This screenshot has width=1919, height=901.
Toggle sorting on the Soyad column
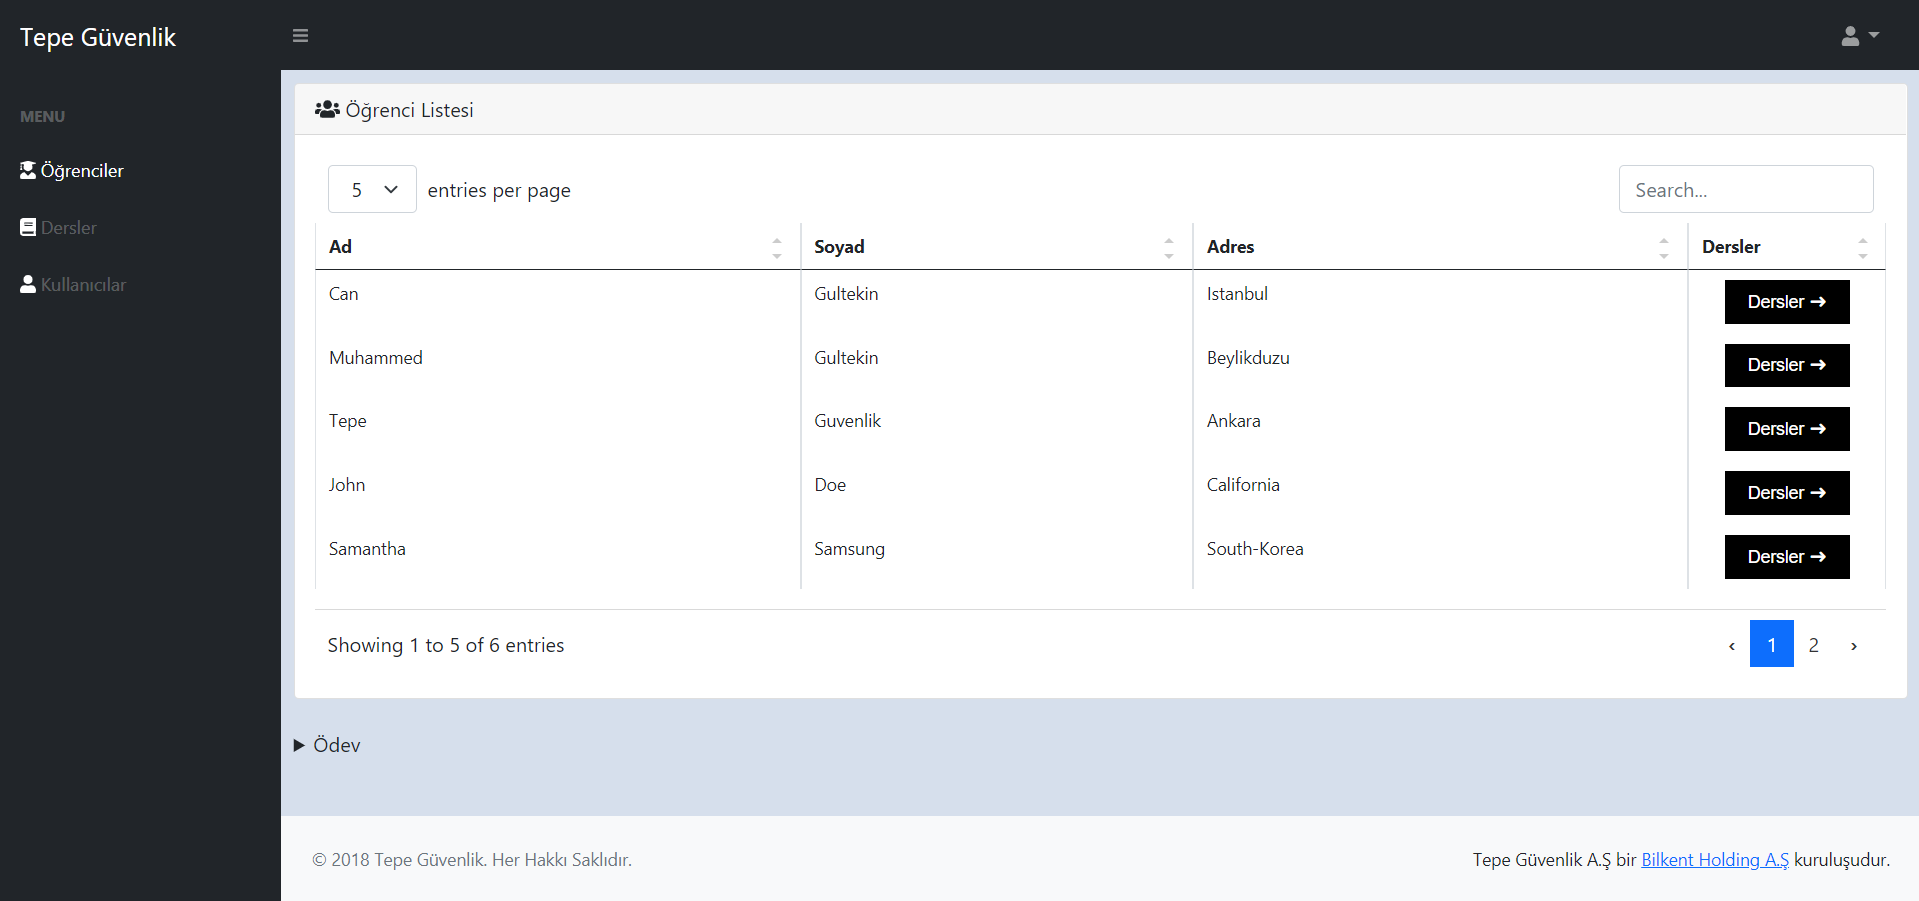point(1168,246)
